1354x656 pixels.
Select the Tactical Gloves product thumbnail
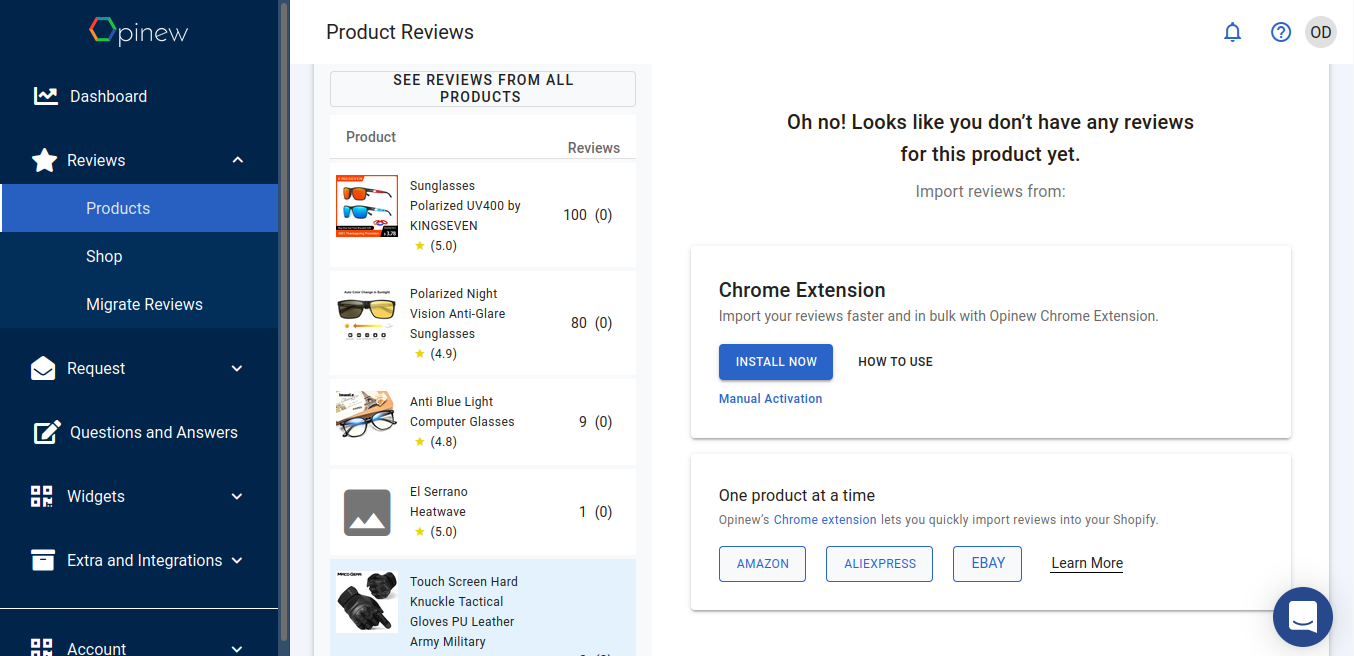tap(367, 602)
